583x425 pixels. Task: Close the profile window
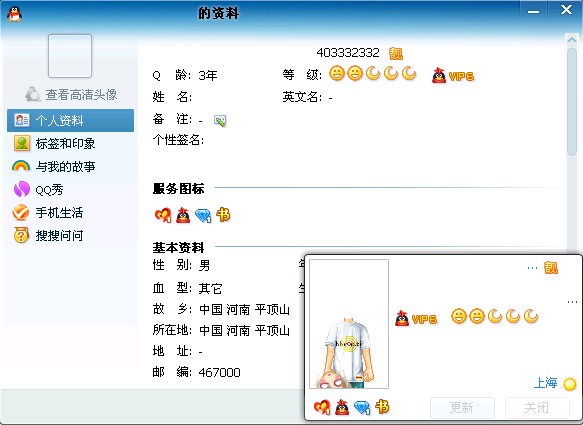[x=566, y=10]
